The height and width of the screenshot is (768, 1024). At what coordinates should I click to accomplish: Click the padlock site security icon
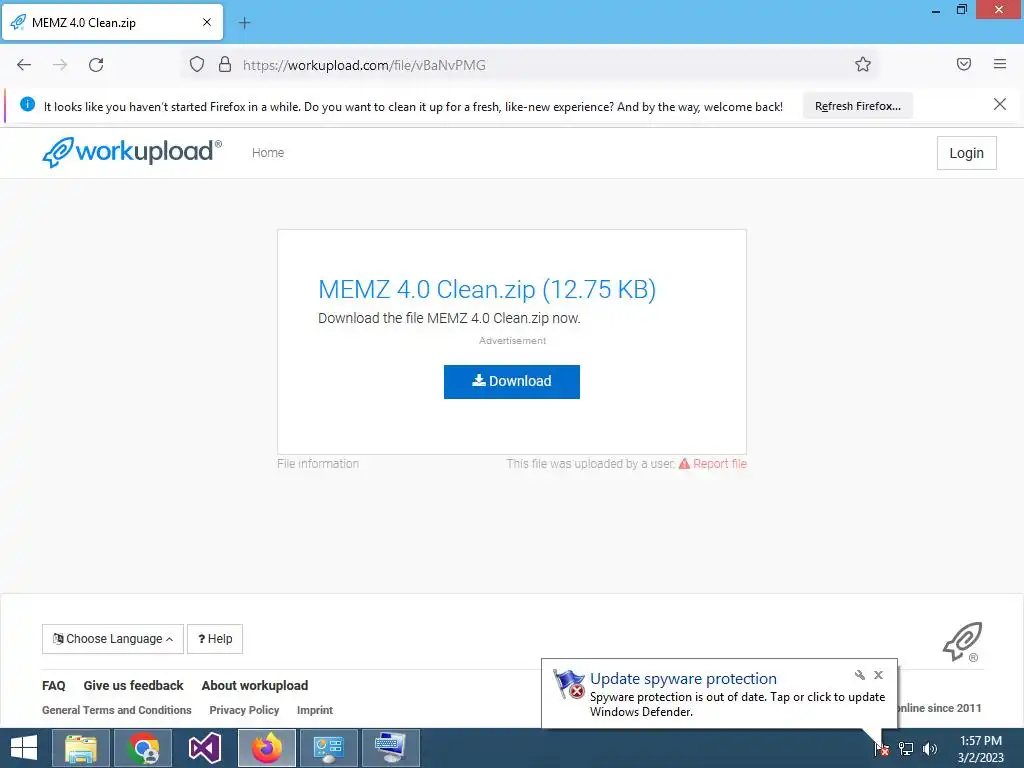(225, 65)
